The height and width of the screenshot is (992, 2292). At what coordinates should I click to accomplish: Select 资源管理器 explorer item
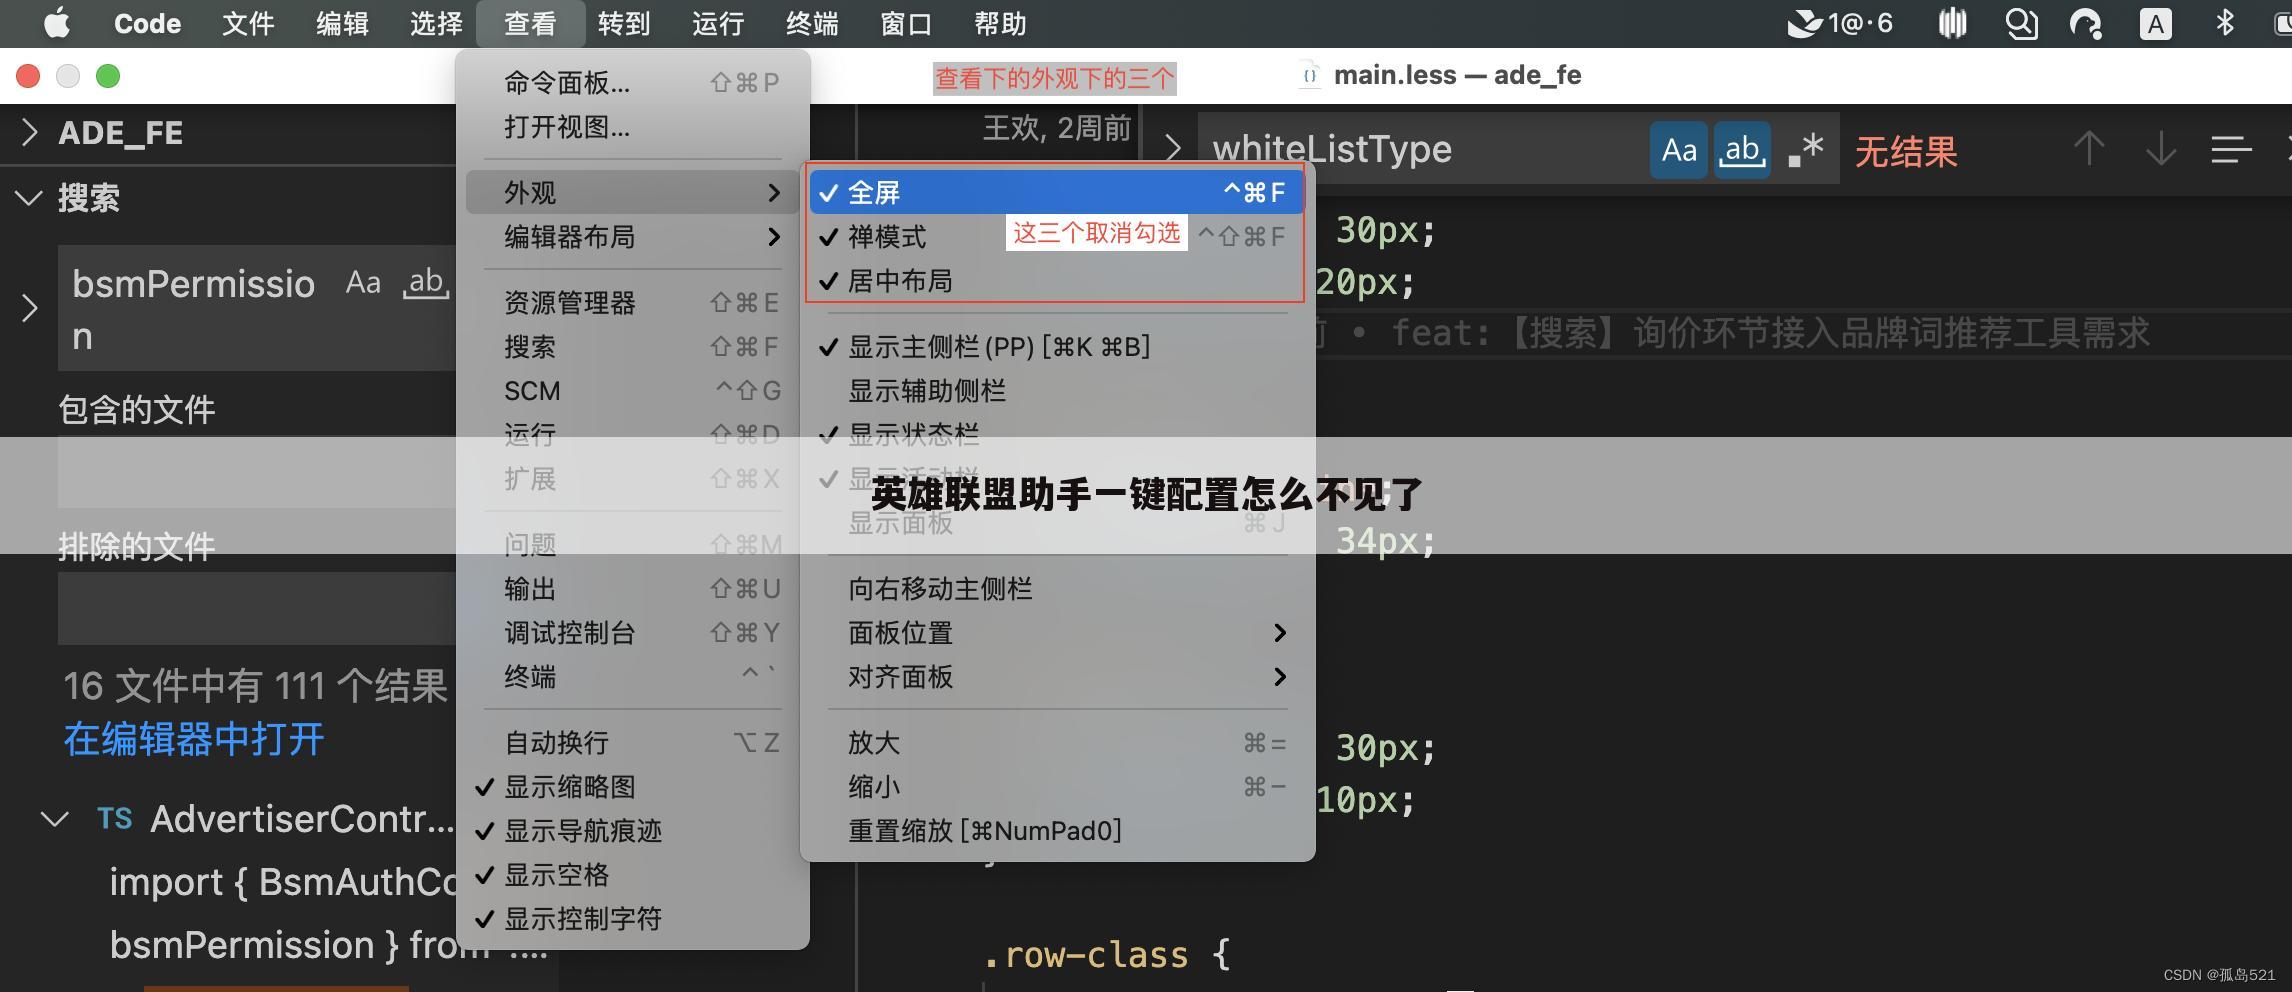[633, 302]
